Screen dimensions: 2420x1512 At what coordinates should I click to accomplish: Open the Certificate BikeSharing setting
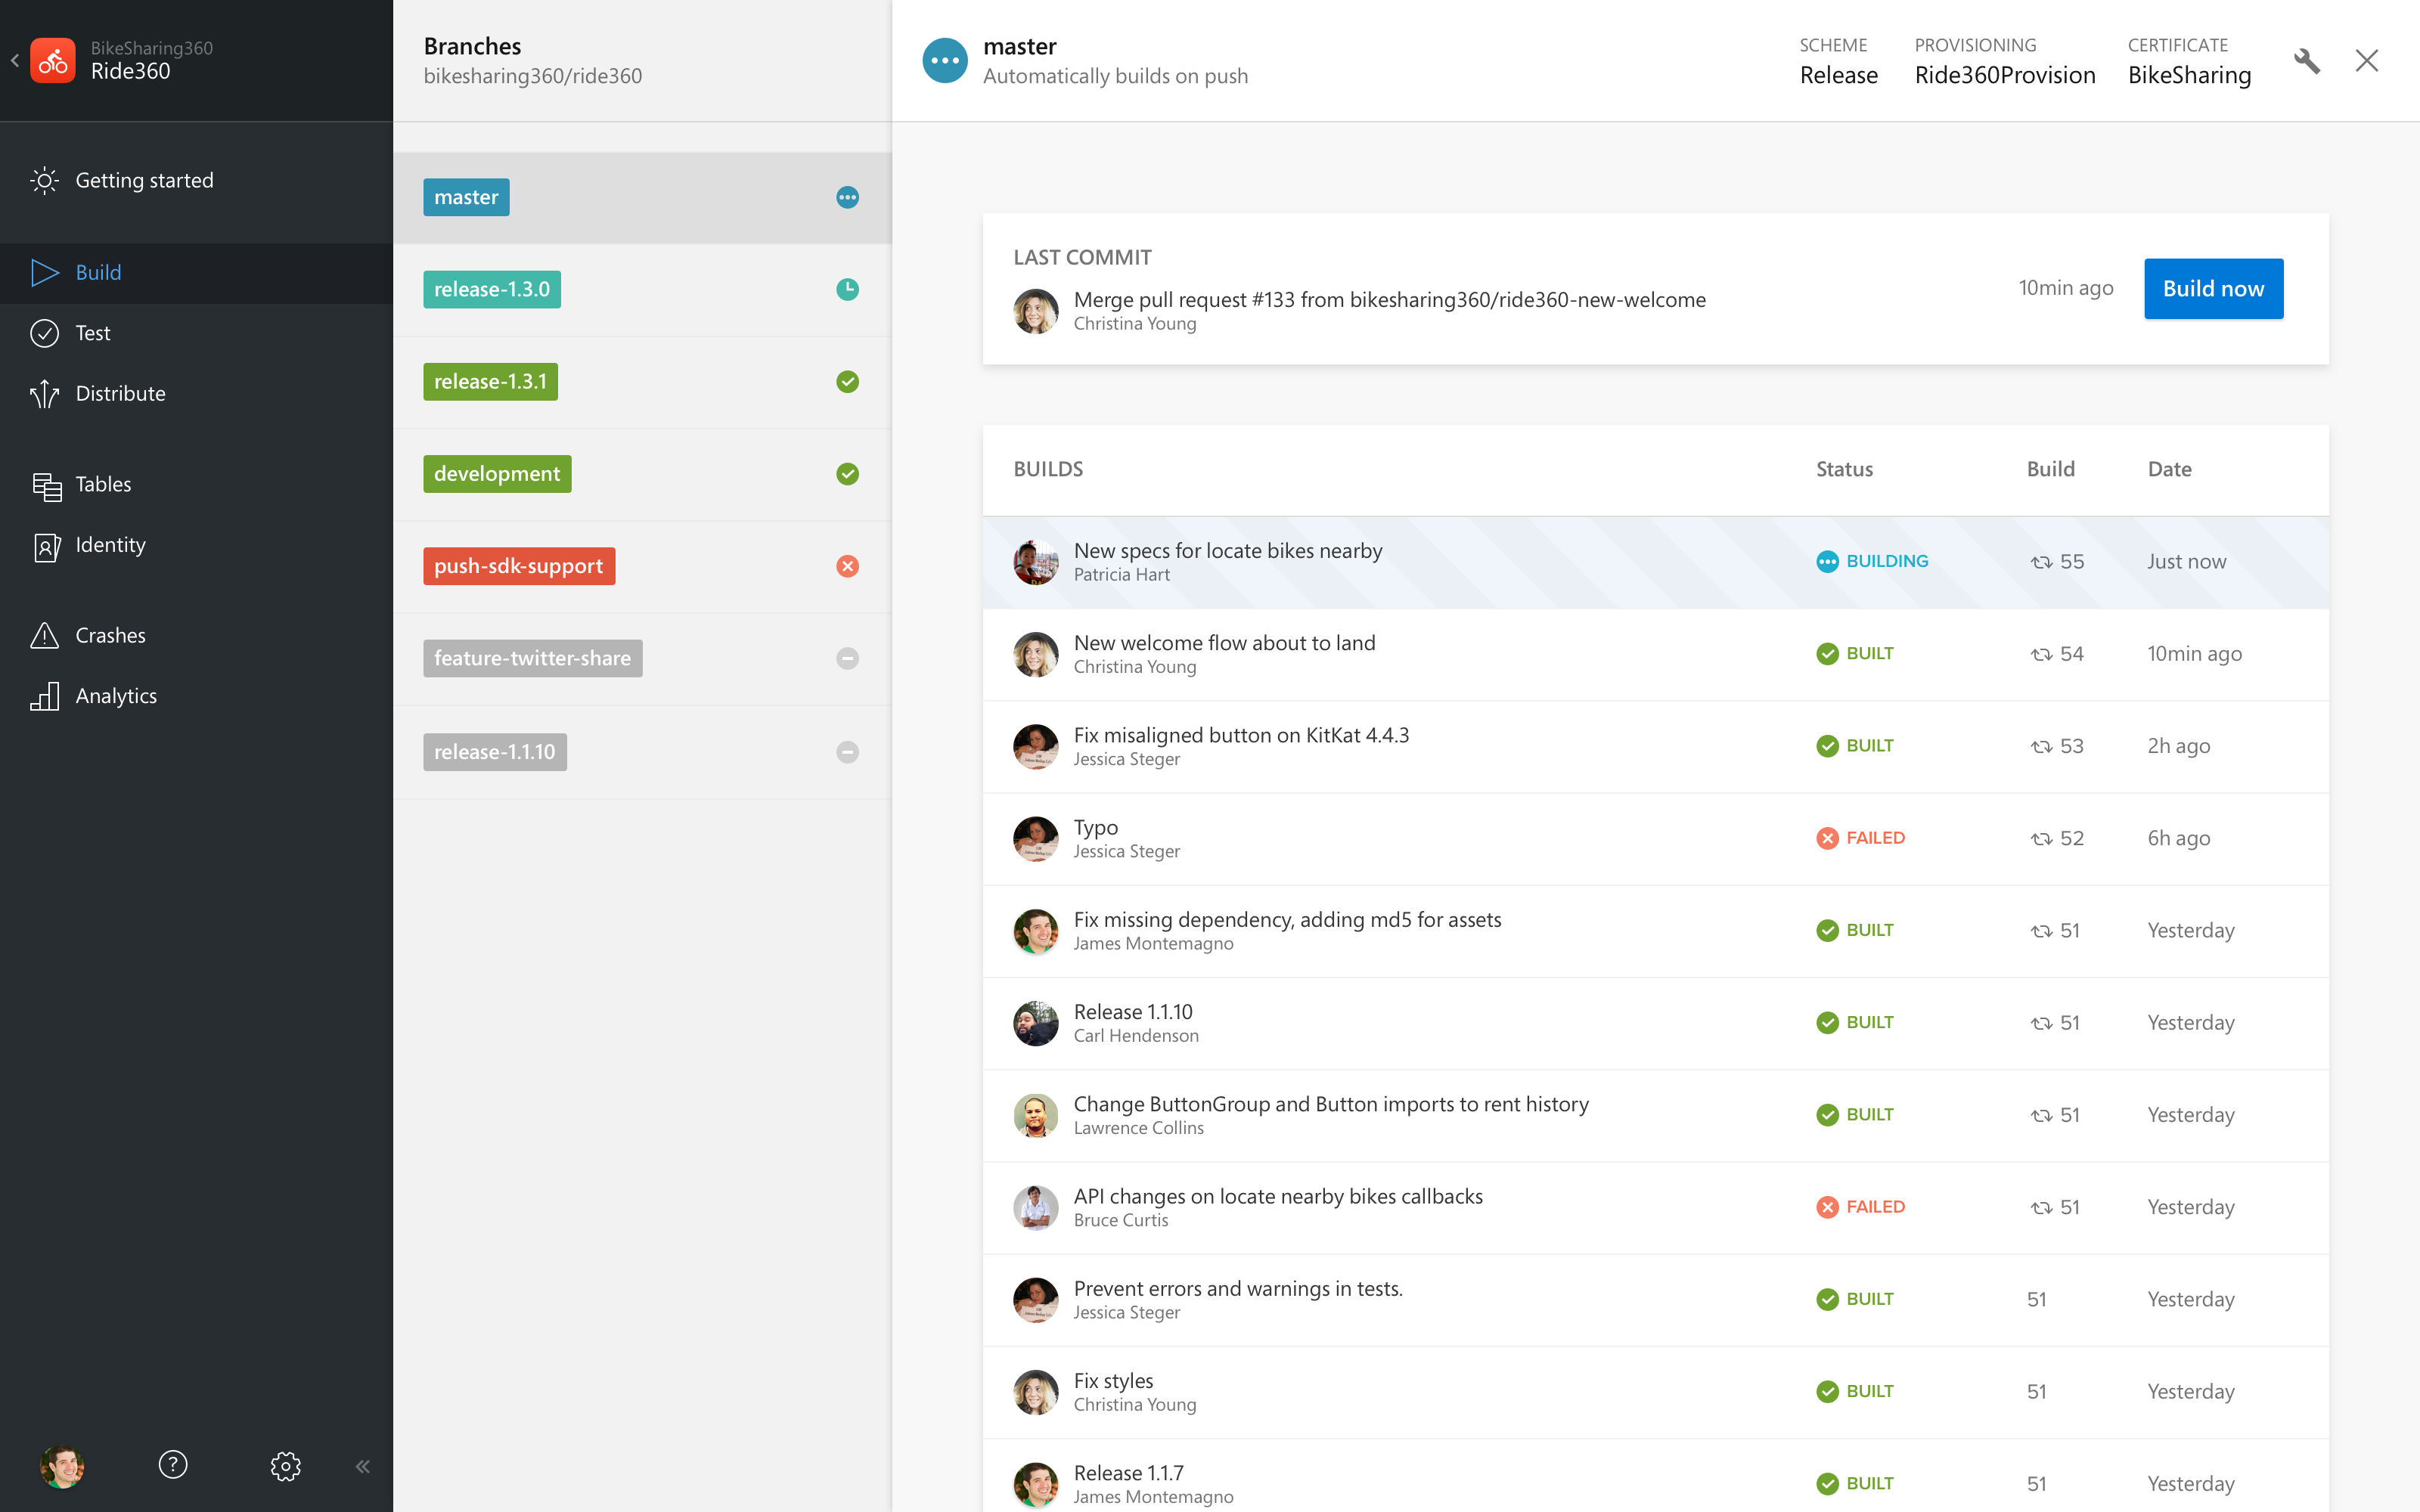pos(2189,75)
